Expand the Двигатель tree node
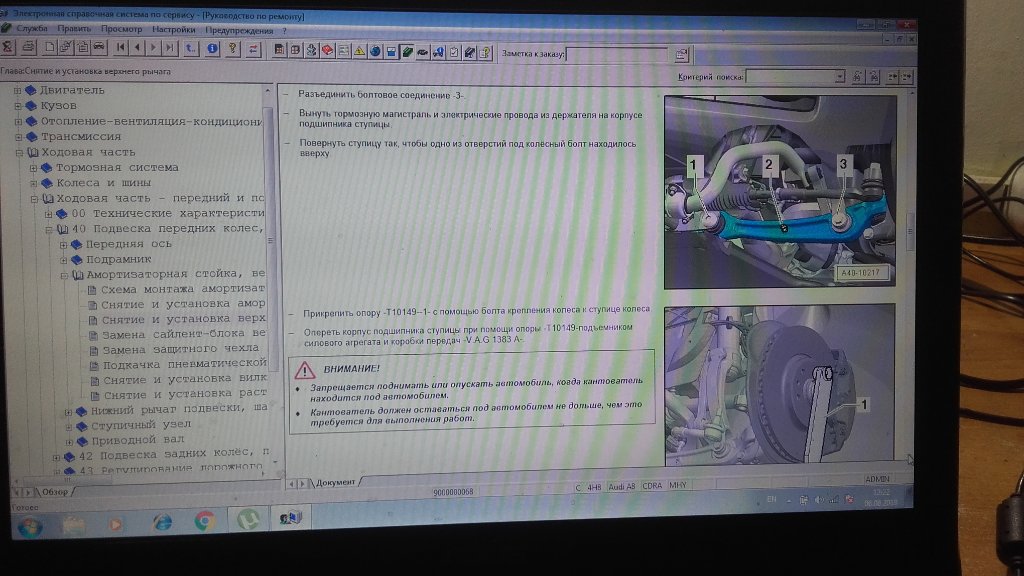The height and width of the screenshot is (576, 1024). [17, 91]
